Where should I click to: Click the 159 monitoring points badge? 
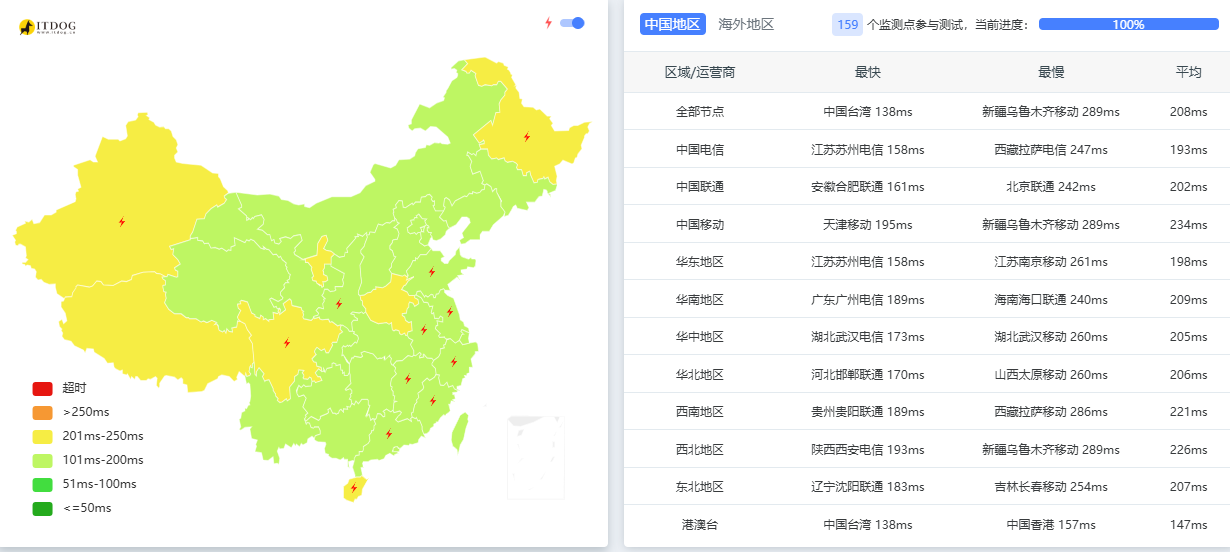tap(847, 24)
